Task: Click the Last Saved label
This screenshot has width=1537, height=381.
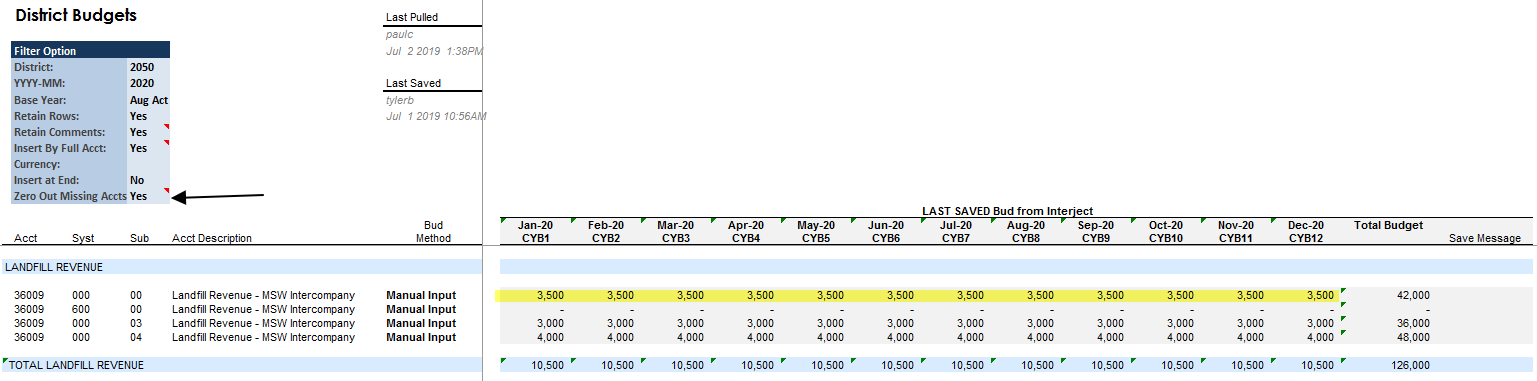Action: point(413,83)
